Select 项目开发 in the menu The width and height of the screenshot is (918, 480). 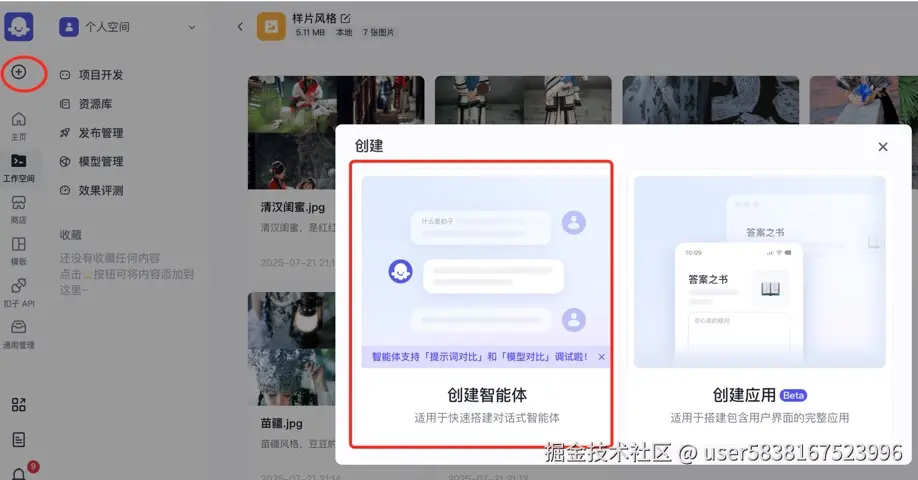[x=92, y=75]
